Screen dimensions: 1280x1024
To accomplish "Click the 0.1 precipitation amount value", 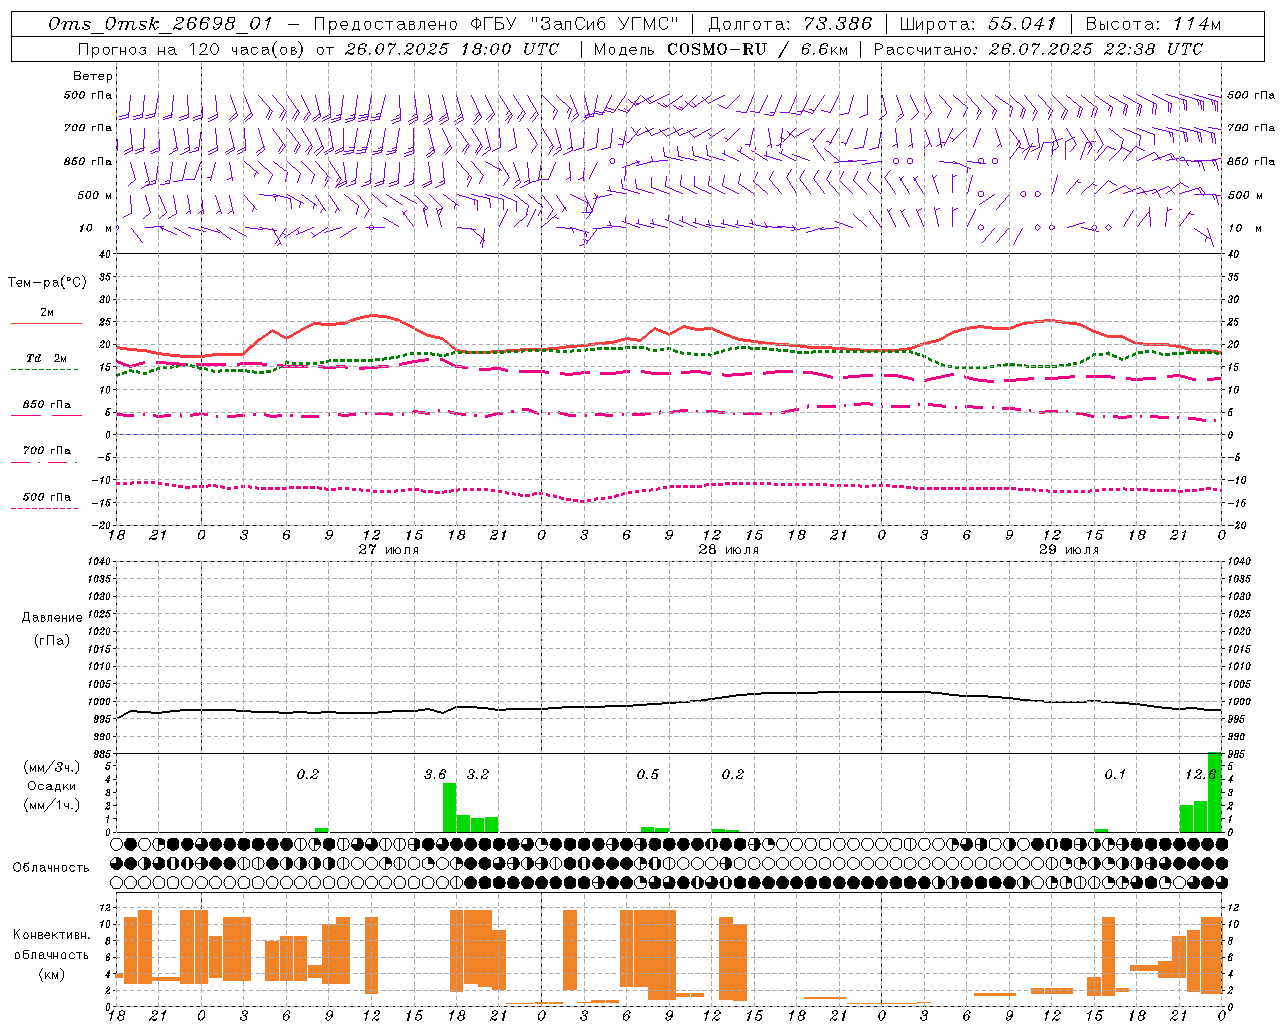I will pyautogui.click(x=1115, y=774).
